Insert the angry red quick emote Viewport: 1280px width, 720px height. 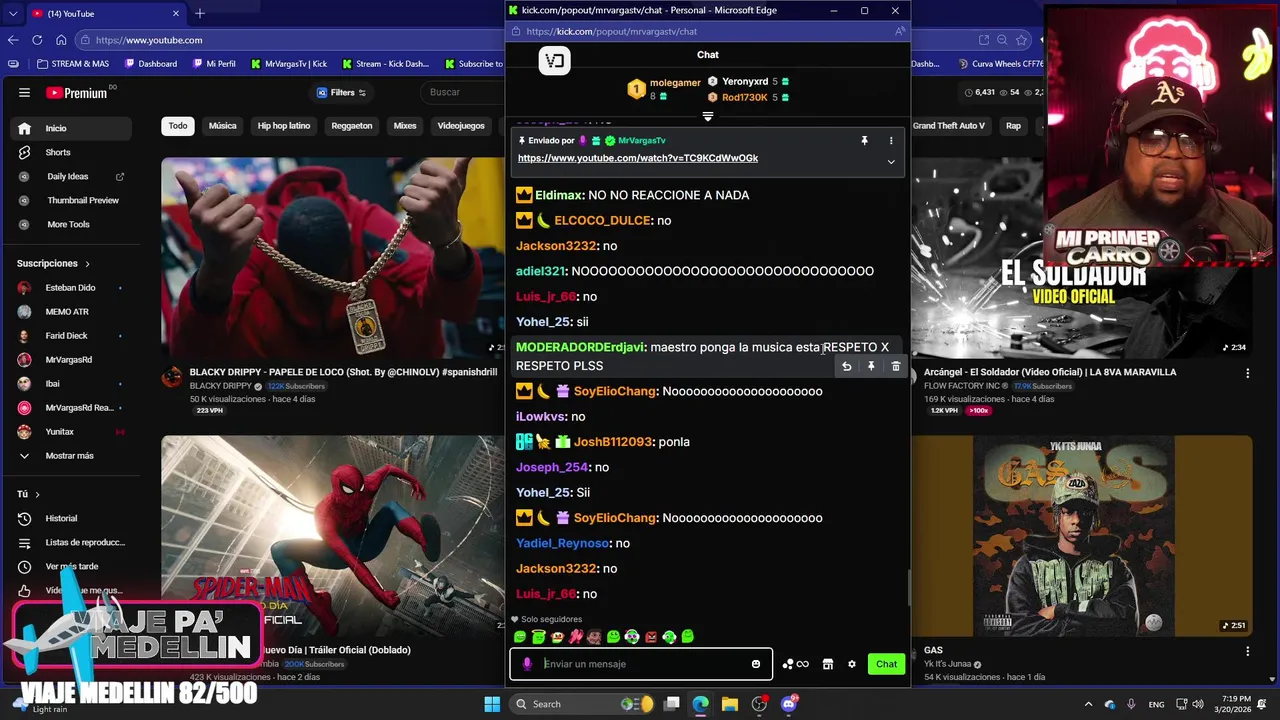[651, 637]
